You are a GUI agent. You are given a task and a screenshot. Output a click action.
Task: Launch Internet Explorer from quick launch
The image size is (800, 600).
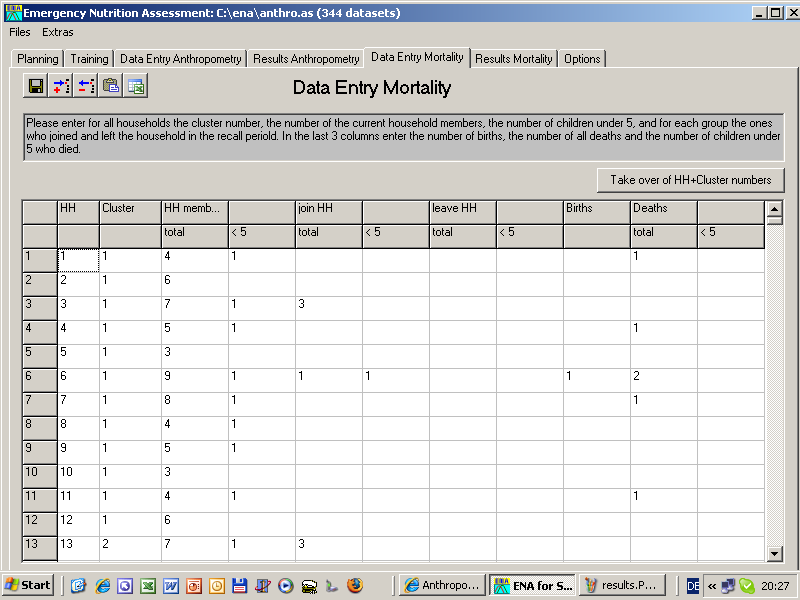(x=102, y=586)
